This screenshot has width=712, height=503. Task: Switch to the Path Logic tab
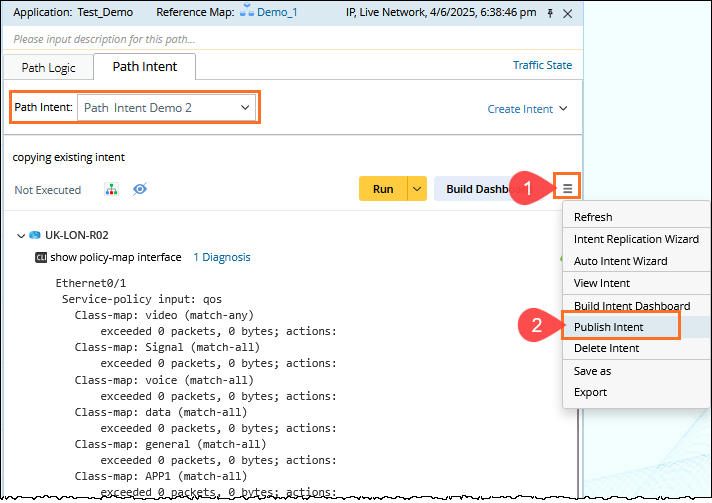click(49, 68)
